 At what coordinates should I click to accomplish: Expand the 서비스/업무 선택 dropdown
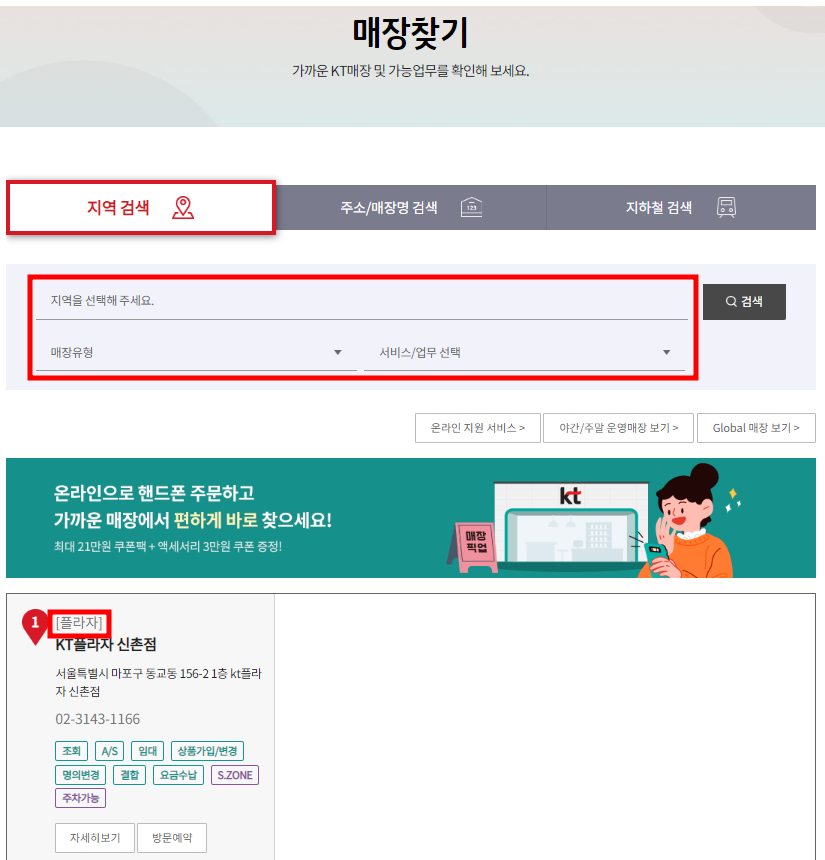pyautogui.click(x=524, y=352)
